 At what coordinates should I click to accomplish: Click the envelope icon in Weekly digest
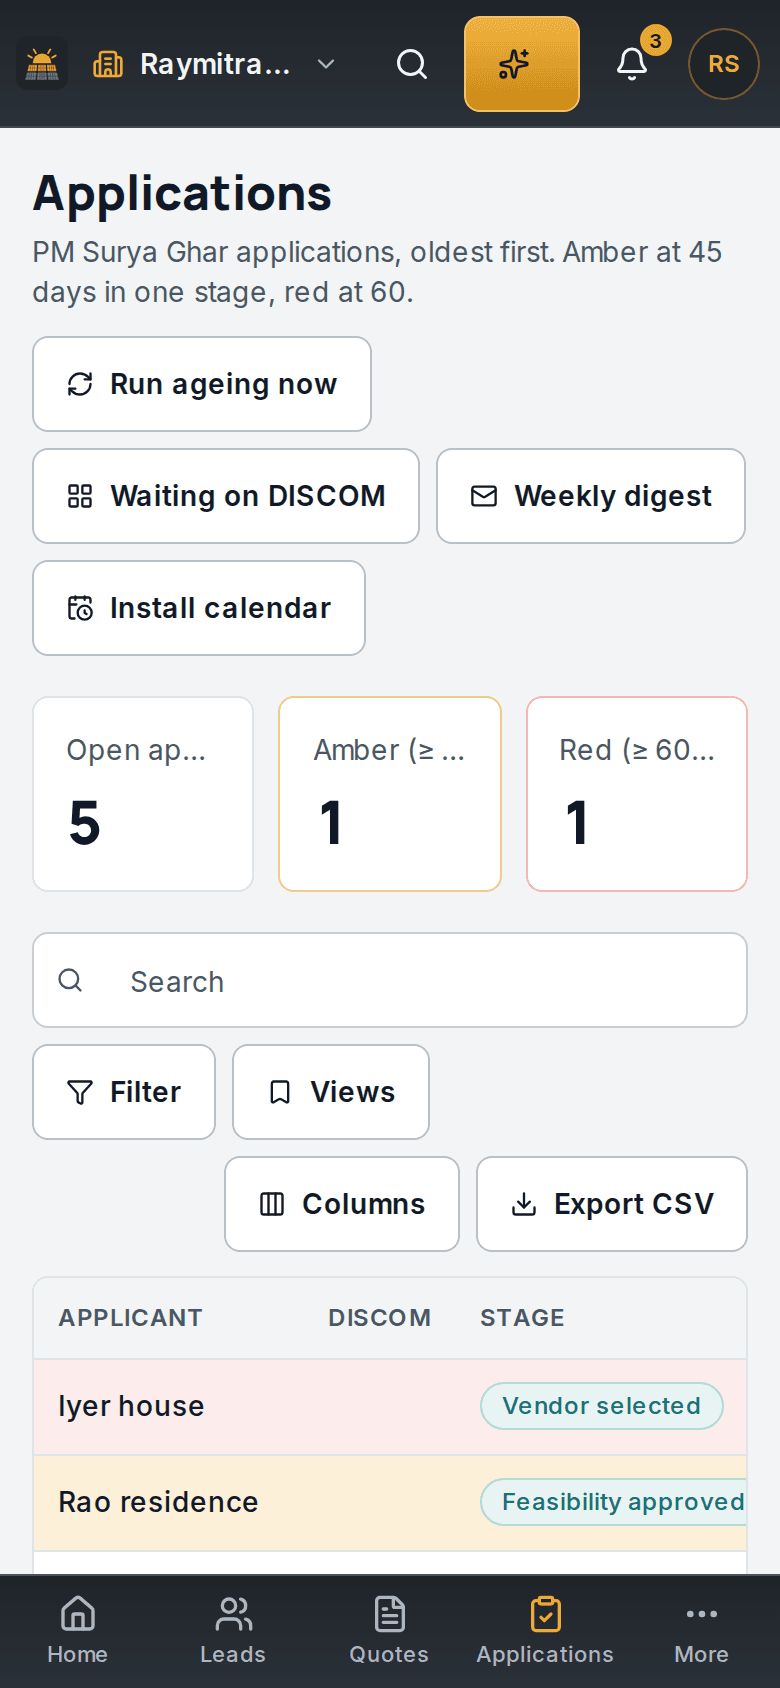484,496
